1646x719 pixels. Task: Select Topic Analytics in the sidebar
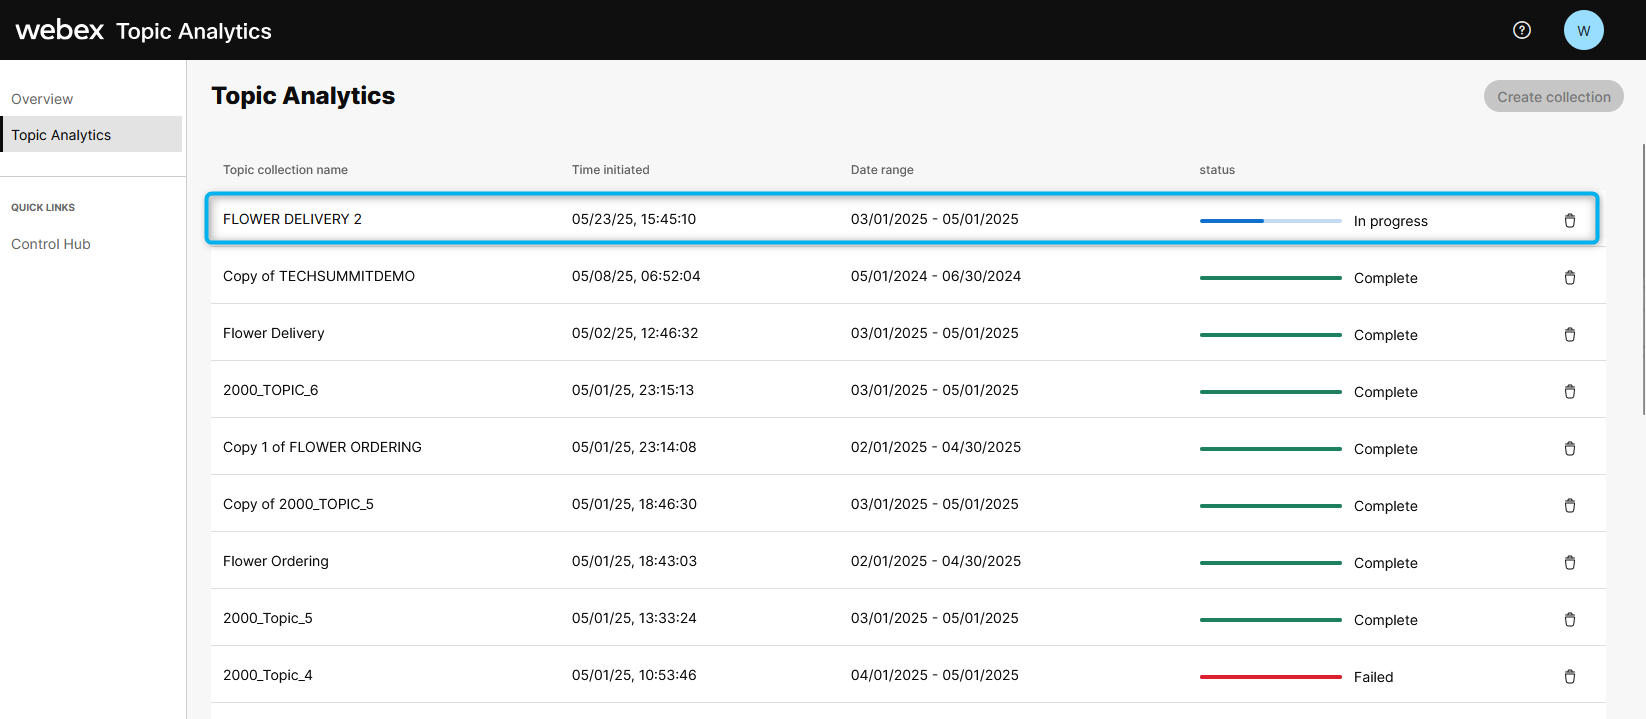coord(61,135)
